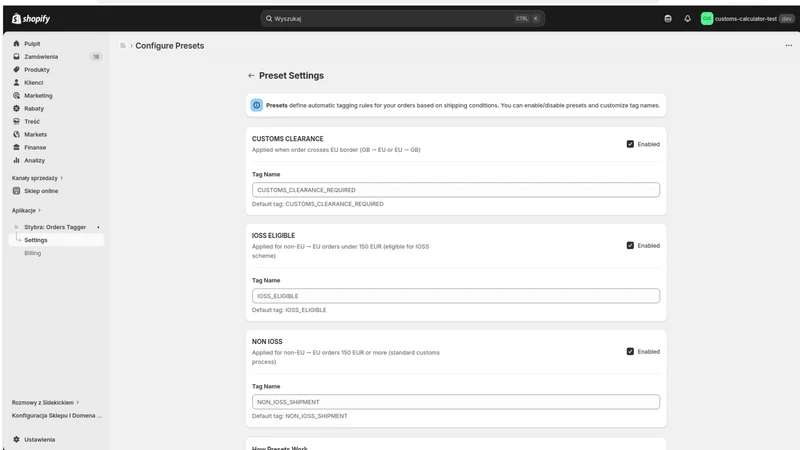The image size is (800, 450).
Task: Click 'Default tag: NON_IOSS_SHIPMENT' text
Action: (299, 416)
